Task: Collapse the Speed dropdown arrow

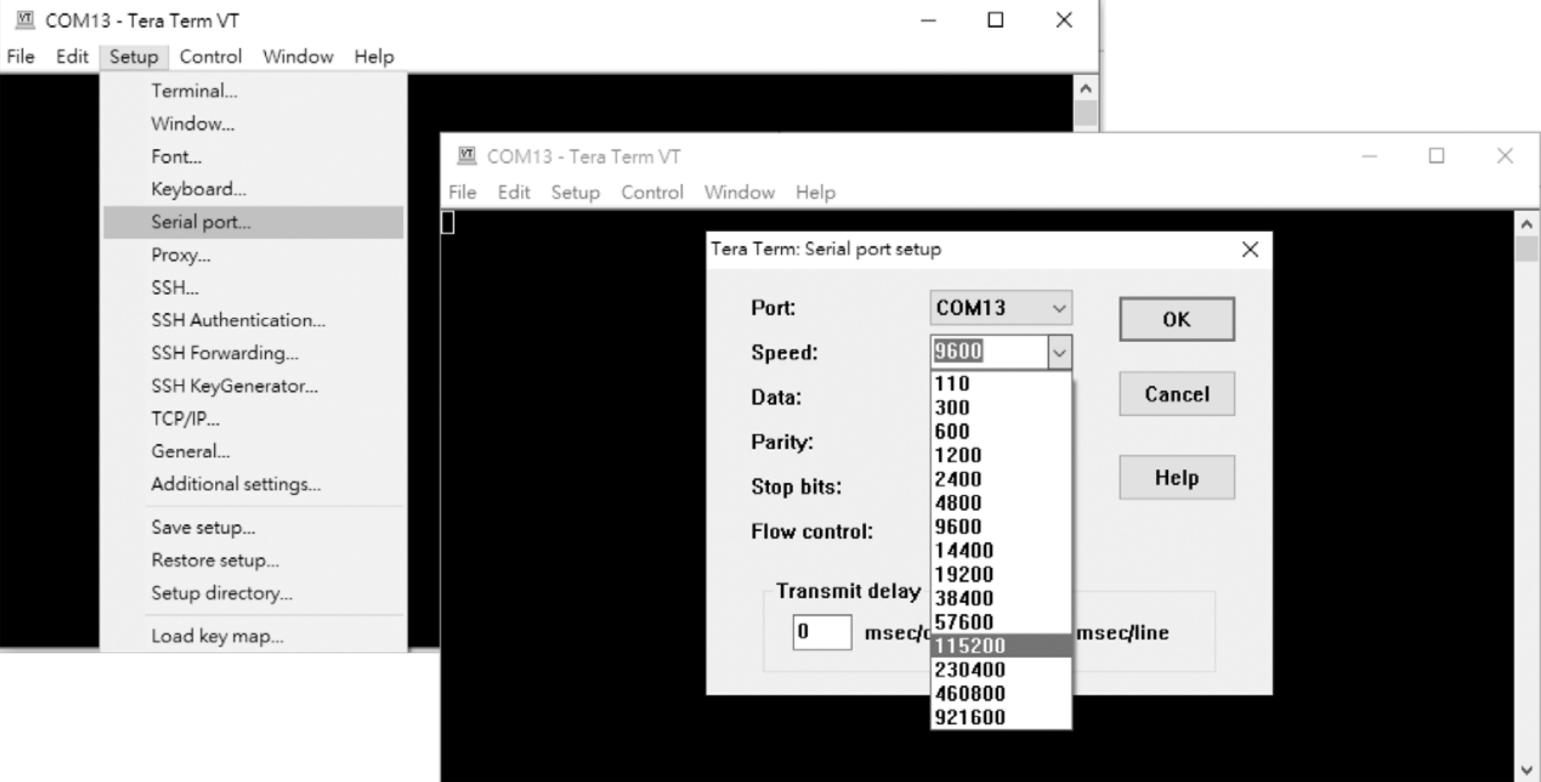Action: [x=1060, y=352]
